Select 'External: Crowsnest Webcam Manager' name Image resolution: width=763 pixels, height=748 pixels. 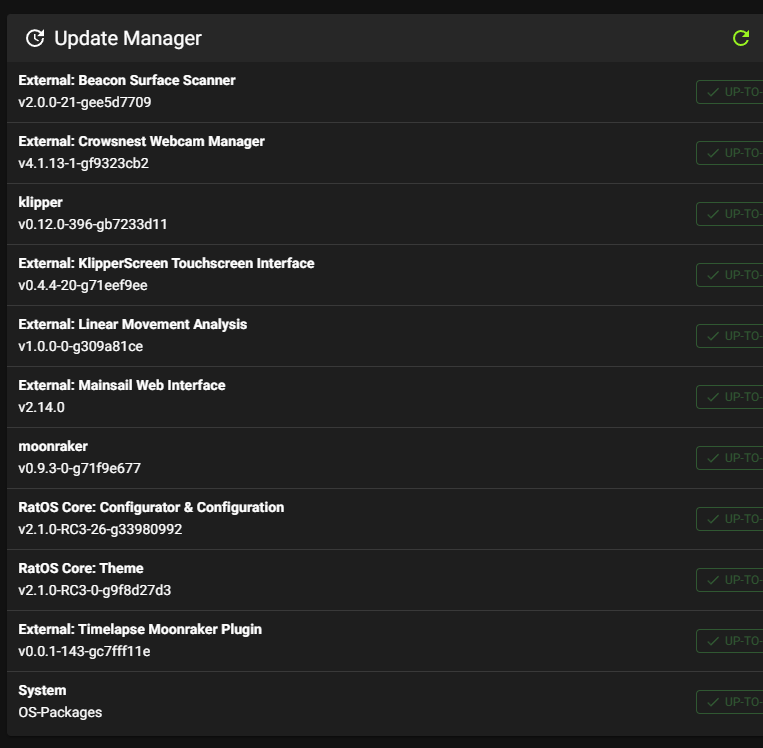pos(142,141)
